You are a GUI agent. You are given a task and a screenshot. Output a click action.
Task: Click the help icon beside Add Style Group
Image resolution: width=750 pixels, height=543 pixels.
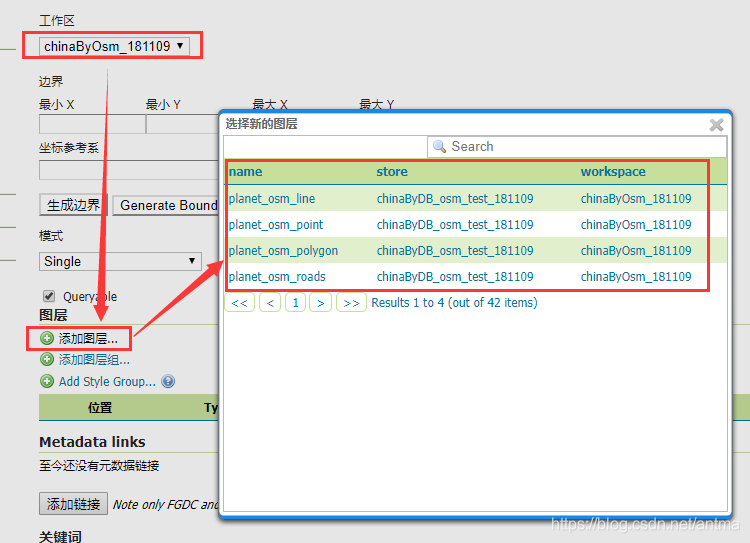click(168, 381)
